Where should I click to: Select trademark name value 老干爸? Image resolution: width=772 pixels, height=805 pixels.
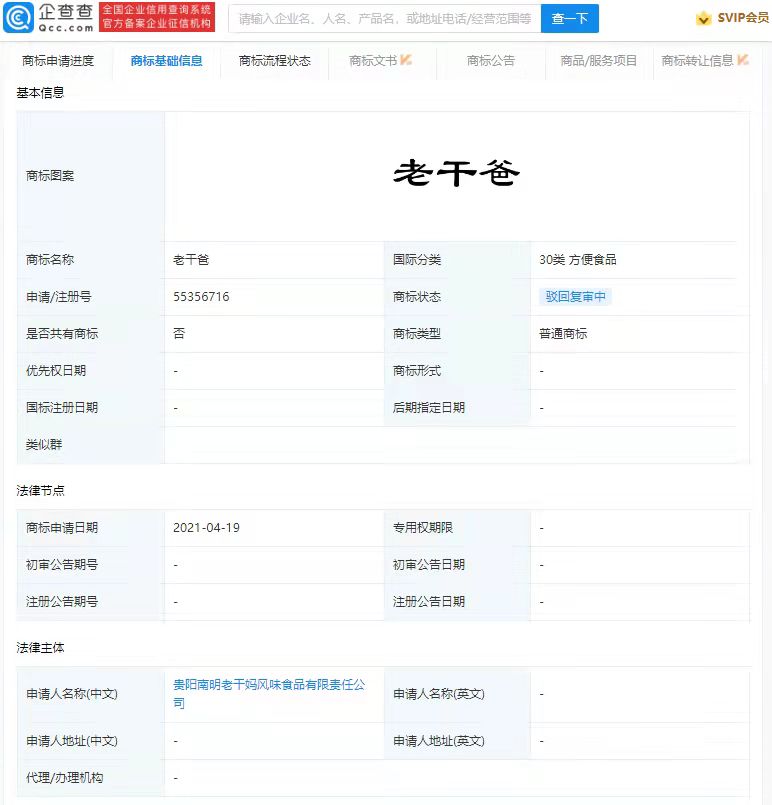click(191, 260)
